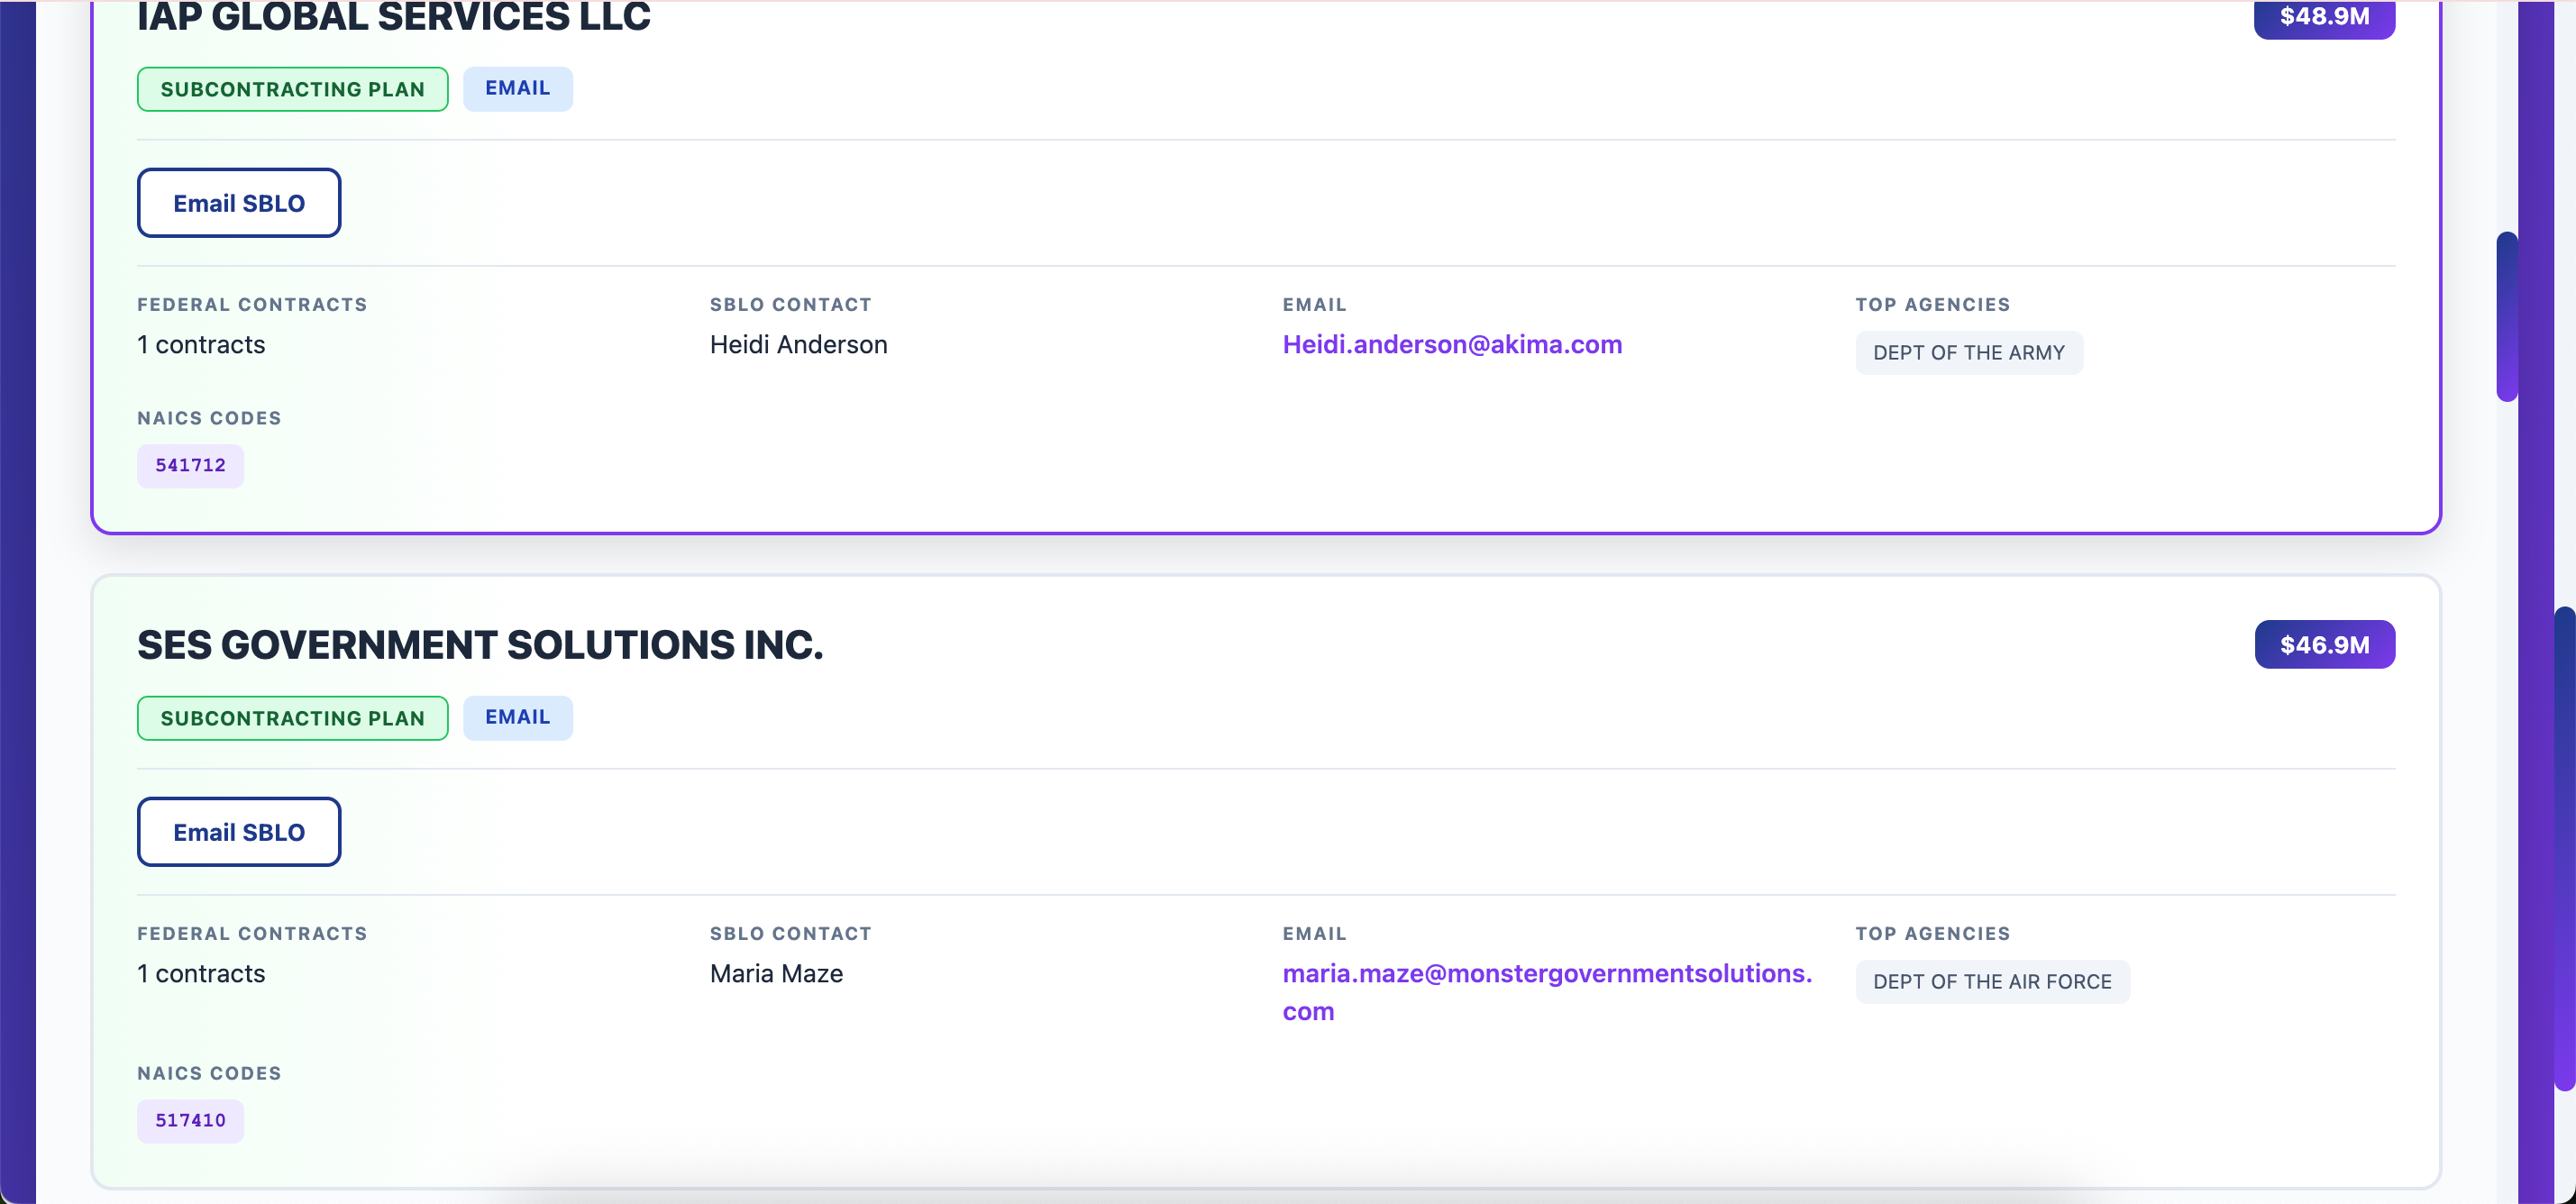Click the EMAIL badge on the SES card
This screenshot has height=1204, width=2576.
pos(517,717)
